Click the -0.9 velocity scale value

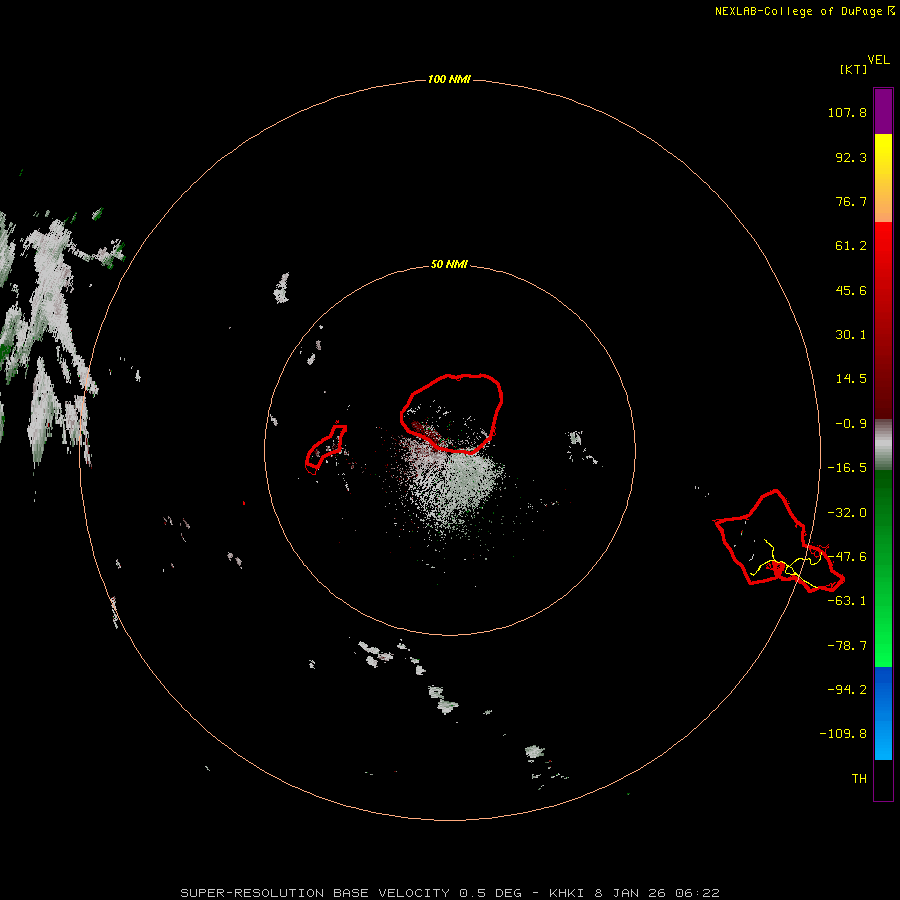pyautogui.click(x=851, y=424)
